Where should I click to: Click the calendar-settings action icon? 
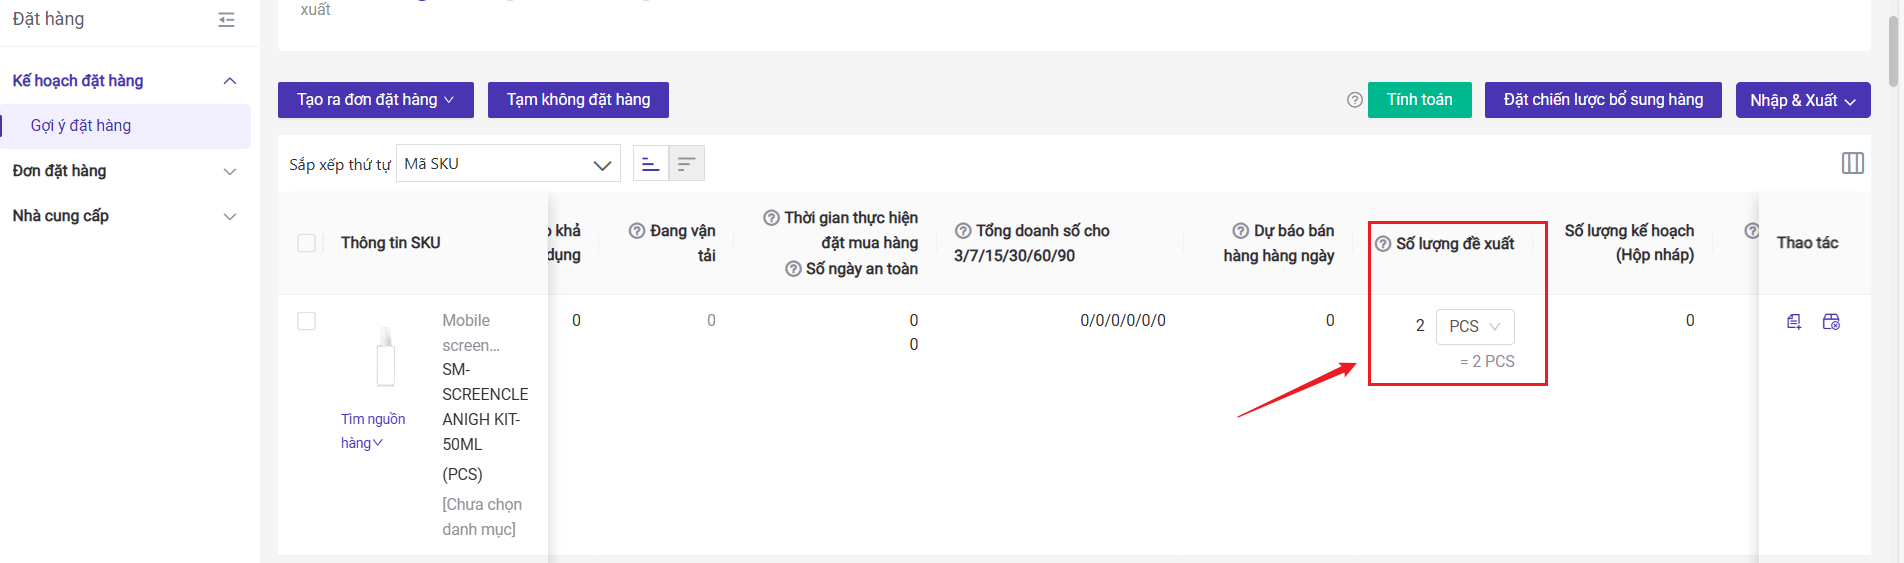1831,322
